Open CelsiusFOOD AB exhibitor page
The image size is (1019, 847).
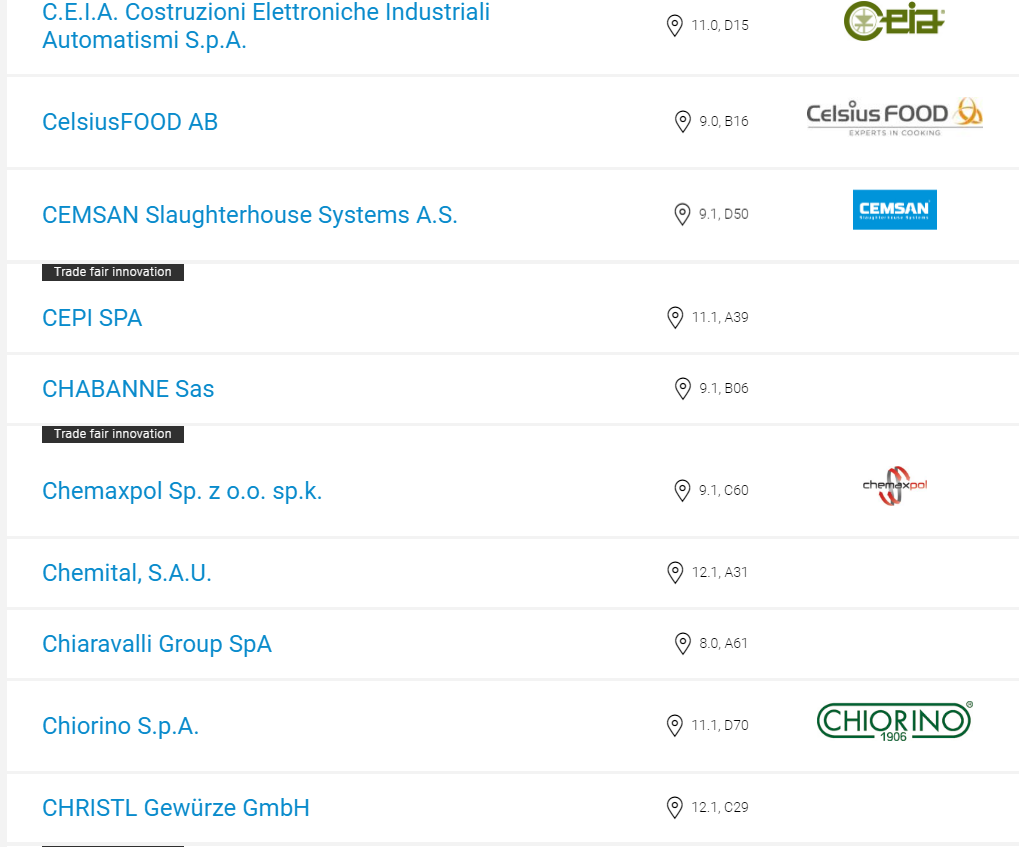130,122
